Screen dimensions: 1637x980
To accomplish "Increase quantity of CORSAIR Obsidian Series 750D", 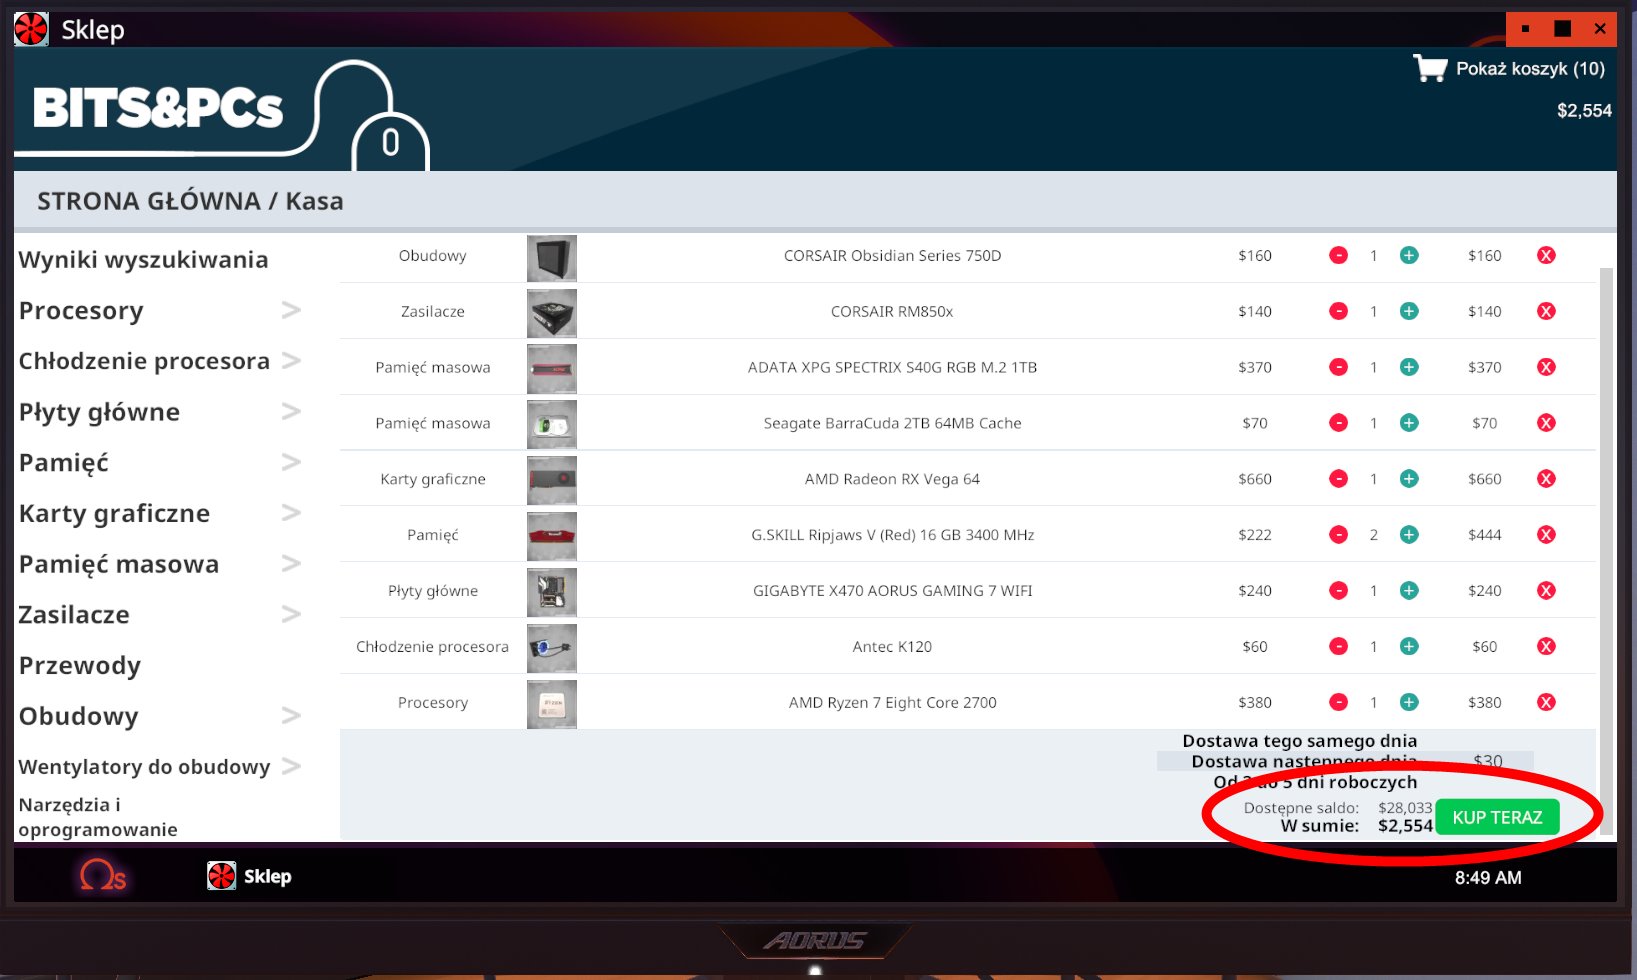I will coord(1409,255).
